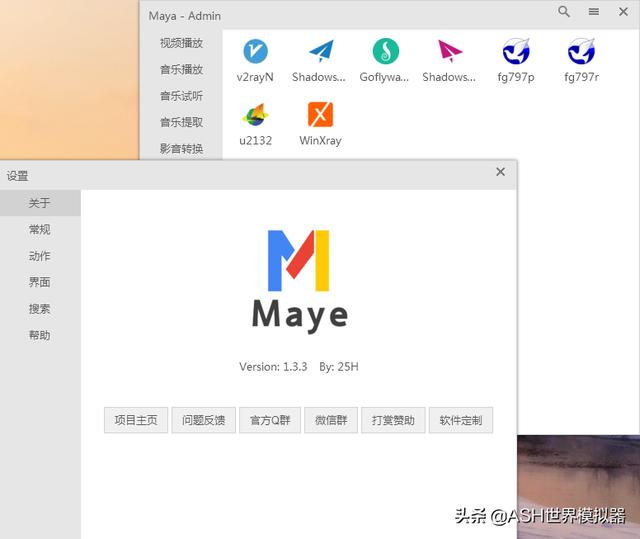Click the Maya - Admin window title
The height and width of the screenshot is (539, 640).
pos(184,16)
